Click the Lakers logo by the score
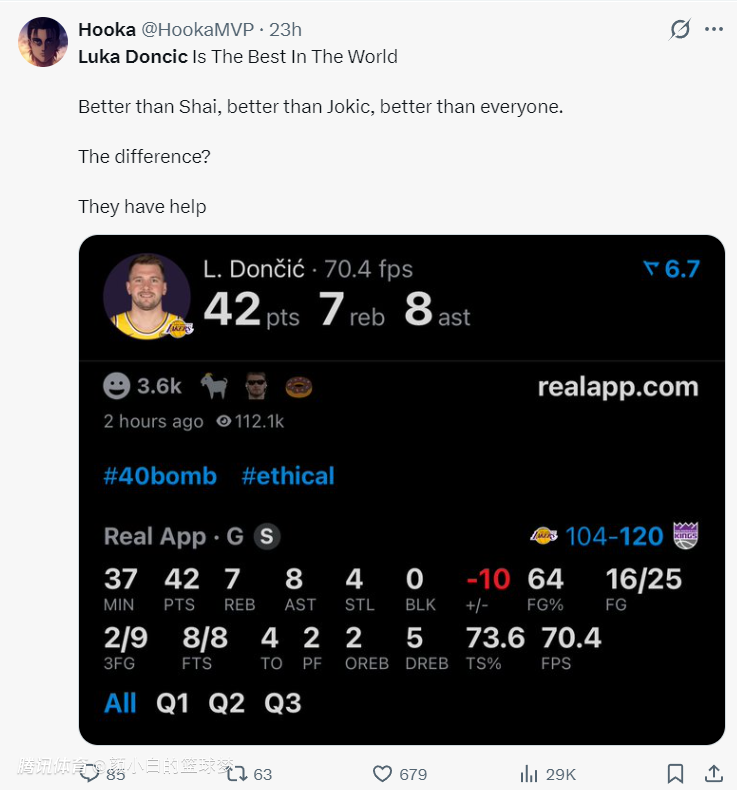Viewport: 737px width, 790px height. (544, 536)
